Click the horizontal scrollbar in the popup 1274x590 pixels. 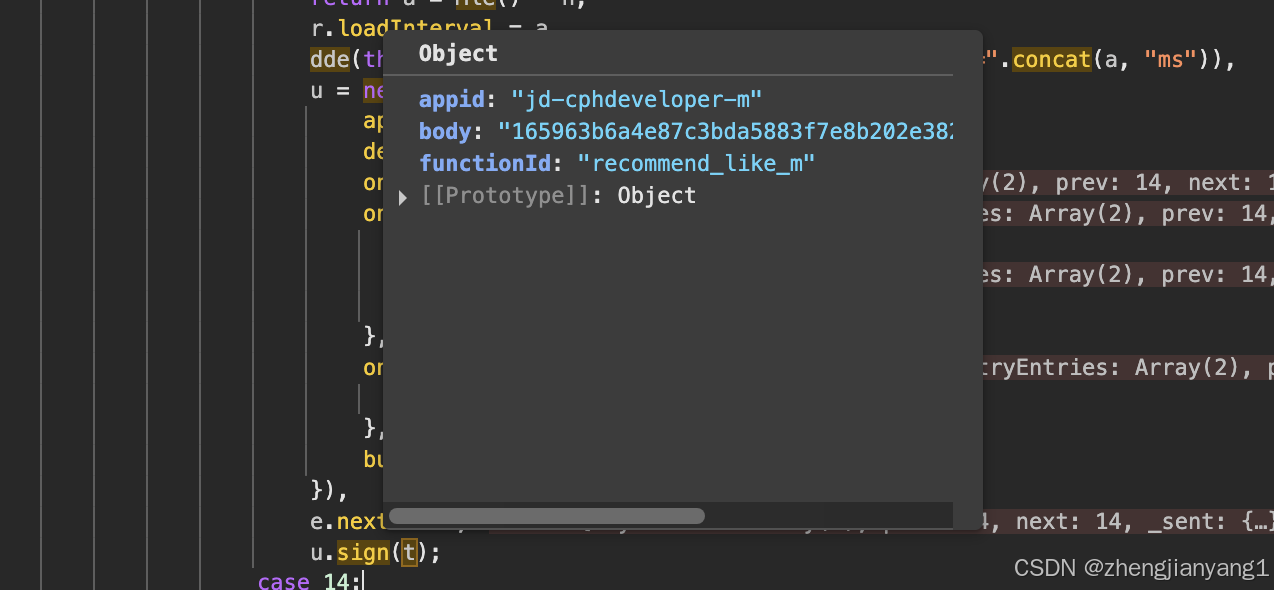tap(546, 516)
